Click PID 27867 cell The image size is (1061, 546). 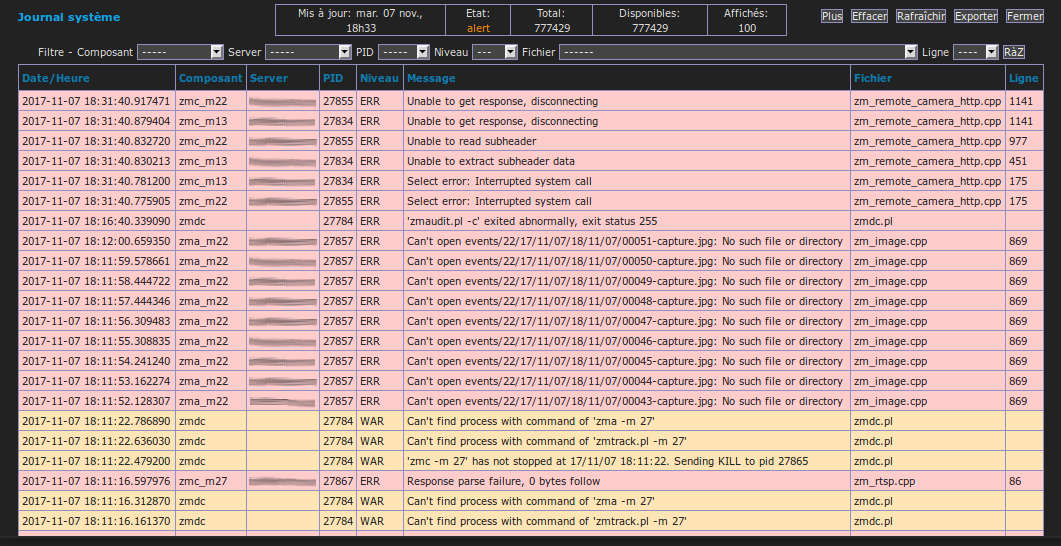tap(338, 482)
